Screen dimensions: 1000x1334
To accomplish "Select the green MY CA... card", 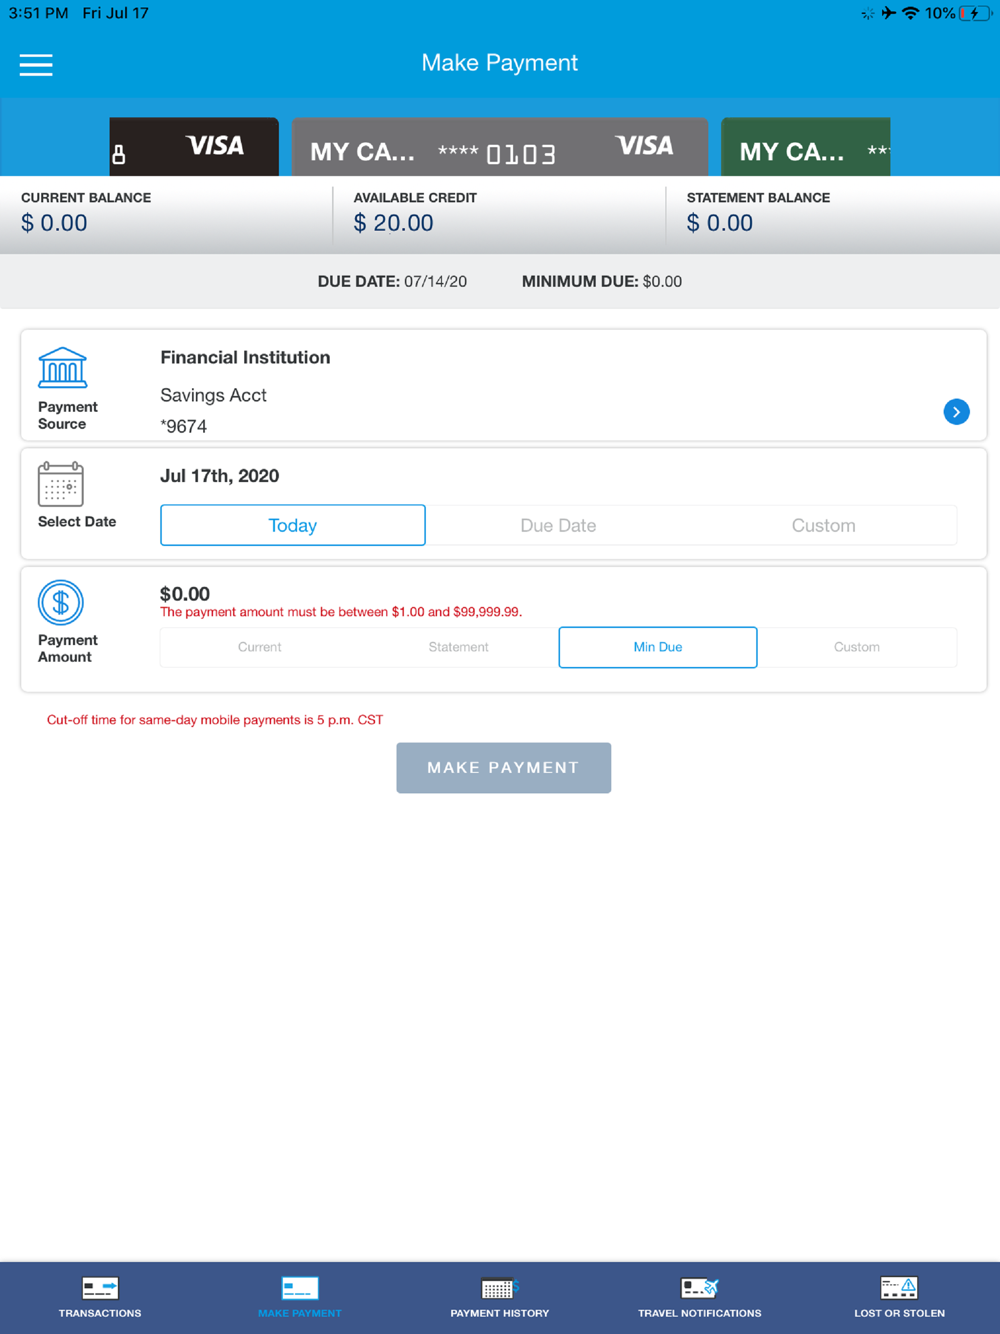I will tap(806, 147).
